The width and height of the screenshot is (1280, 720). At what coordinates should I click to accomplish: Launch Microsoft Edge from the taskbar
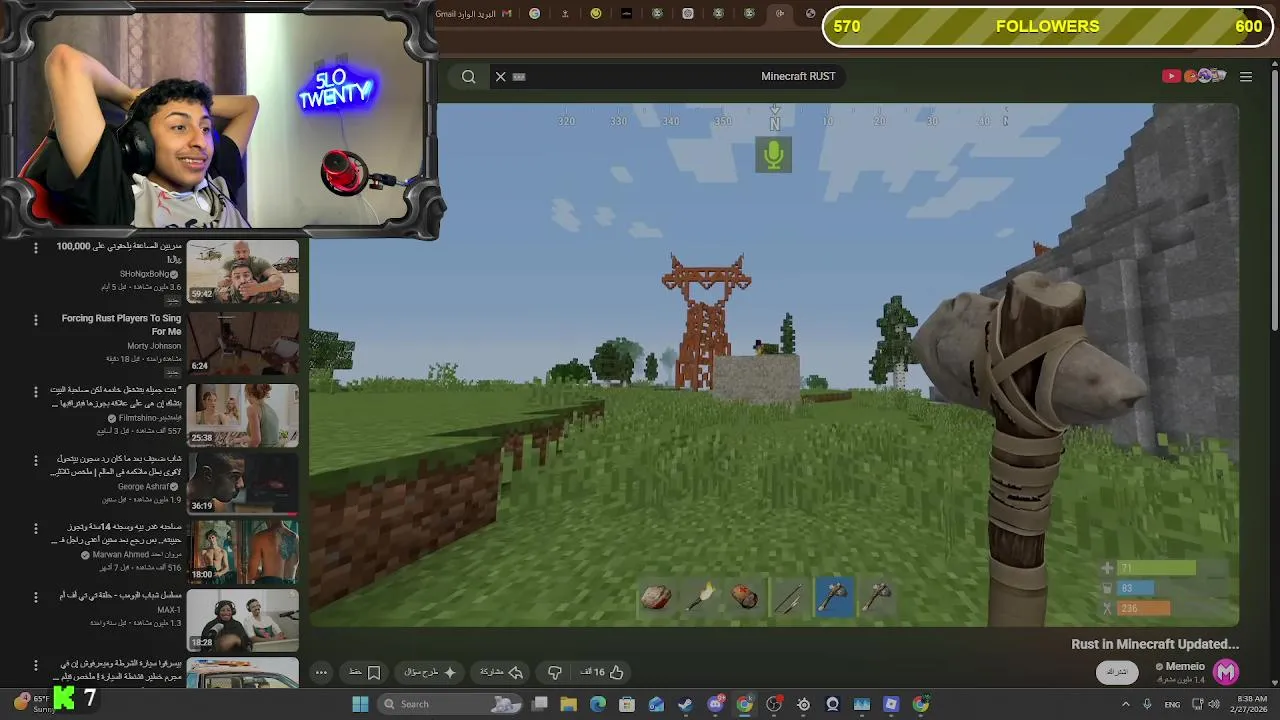pos(598,704)
